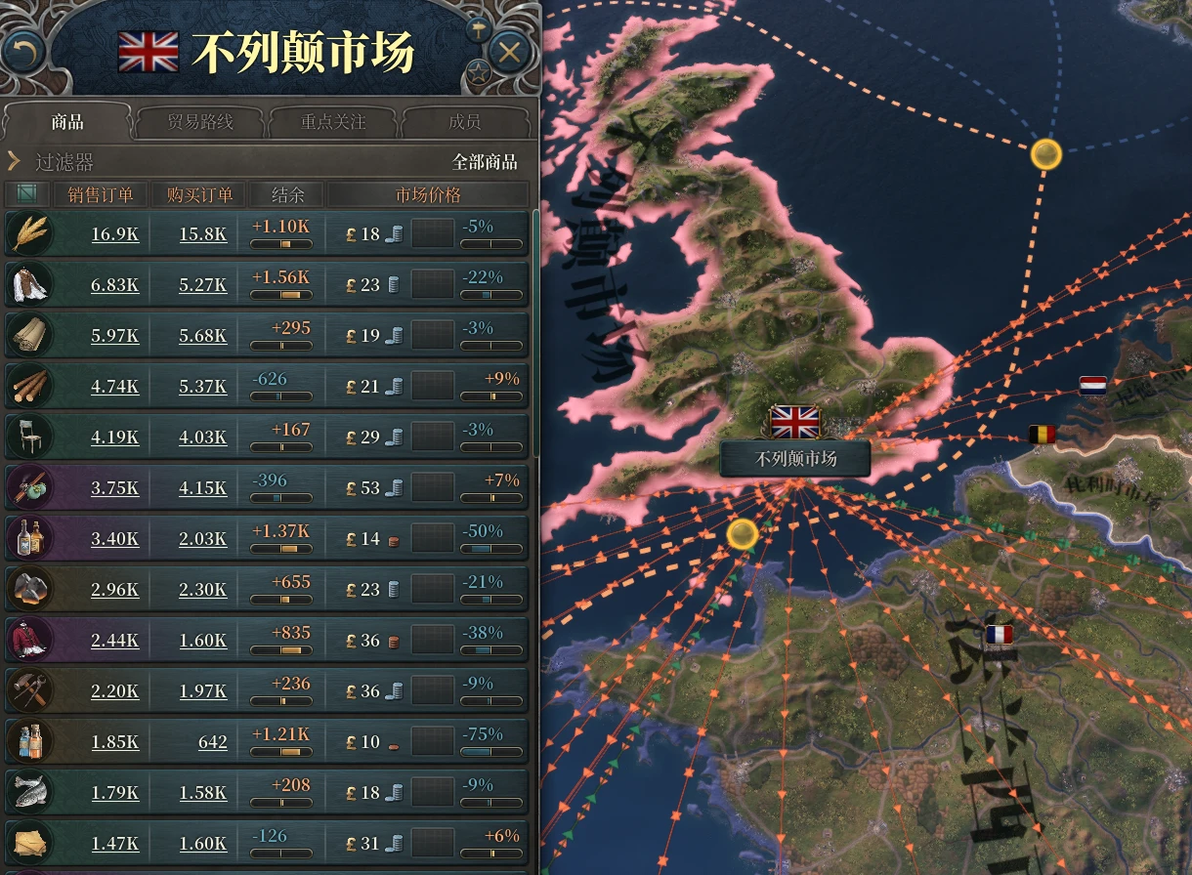Switch to the 重点关注 tab

click(333, 122)
